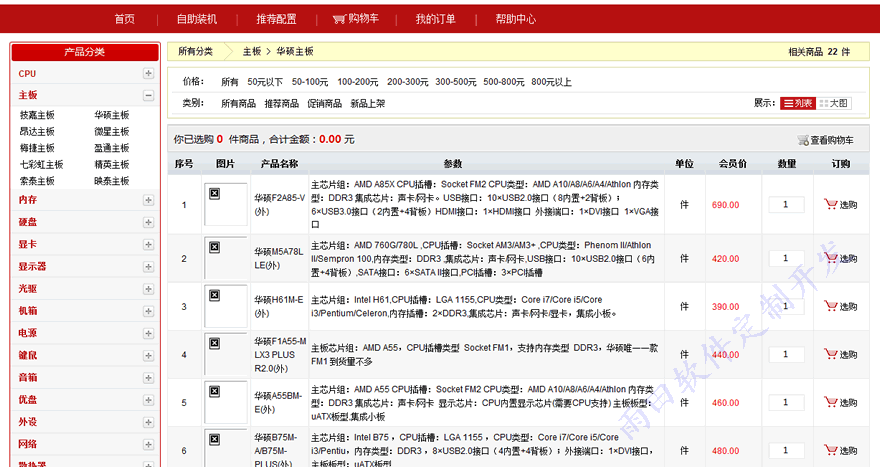Expand the 优盘 category plus icon

[x=148, y=400]
